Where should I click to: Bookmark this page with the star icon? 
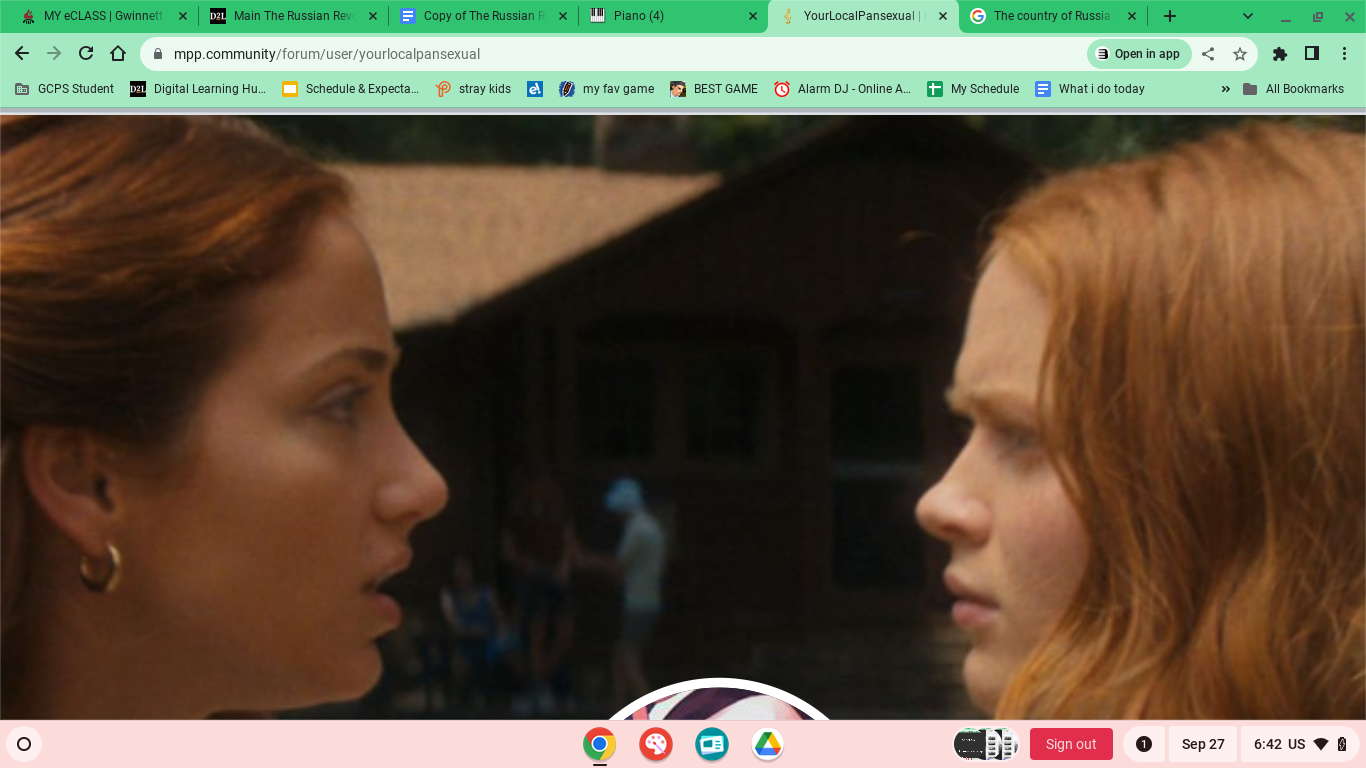point(1240,54)
